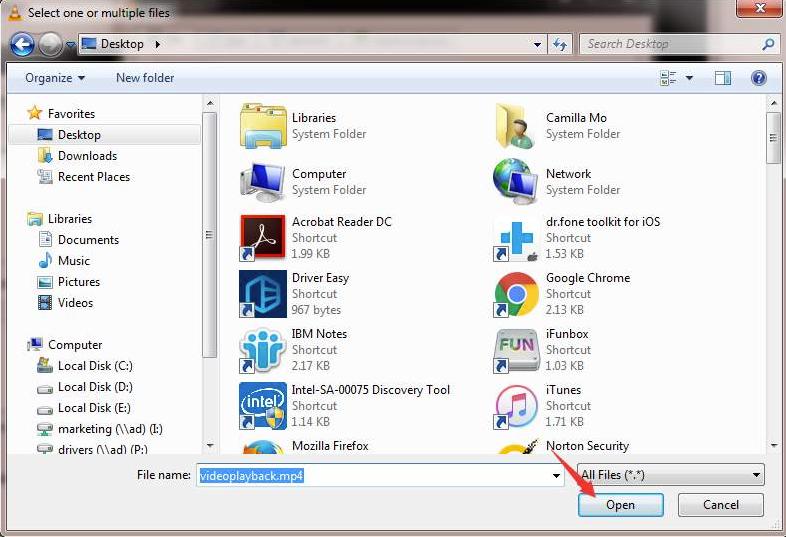Click New folder button
The width and height of the screenshot is (786, 537).
pyautogui.click(x=145, y=78)
